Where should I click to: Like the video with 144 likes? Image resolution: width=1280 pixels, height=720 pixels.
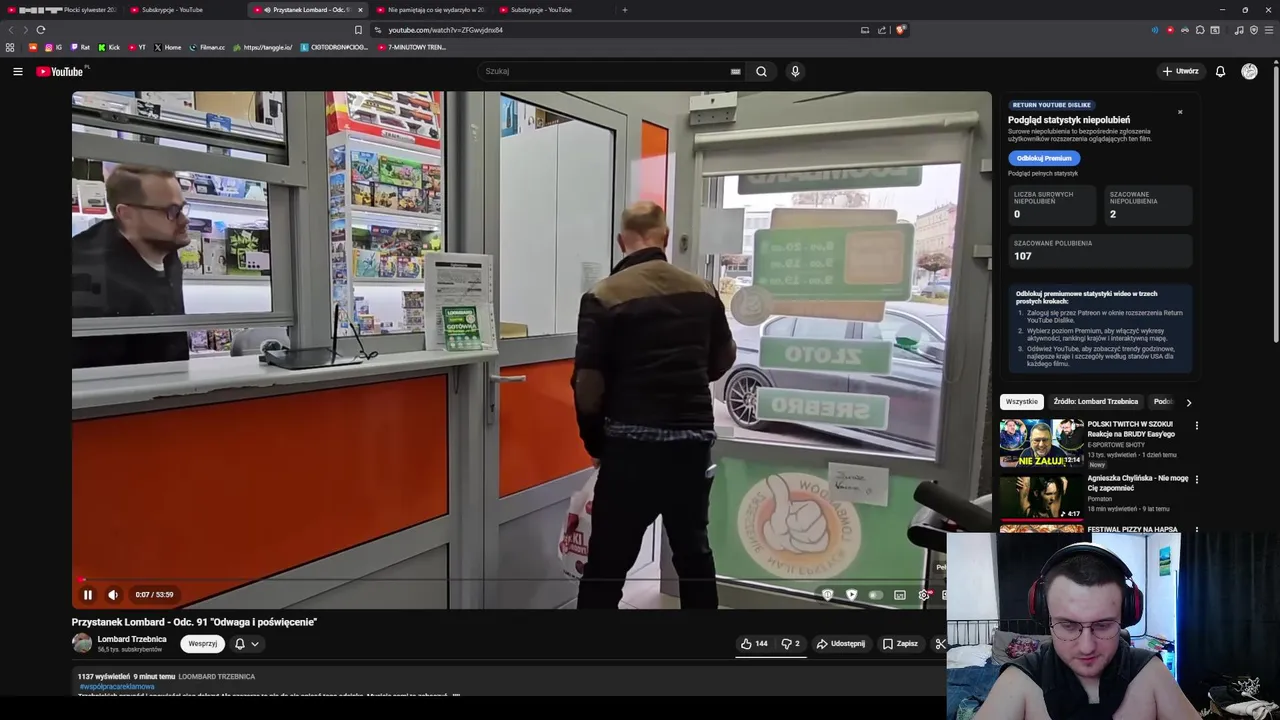[x=754, y=644]
